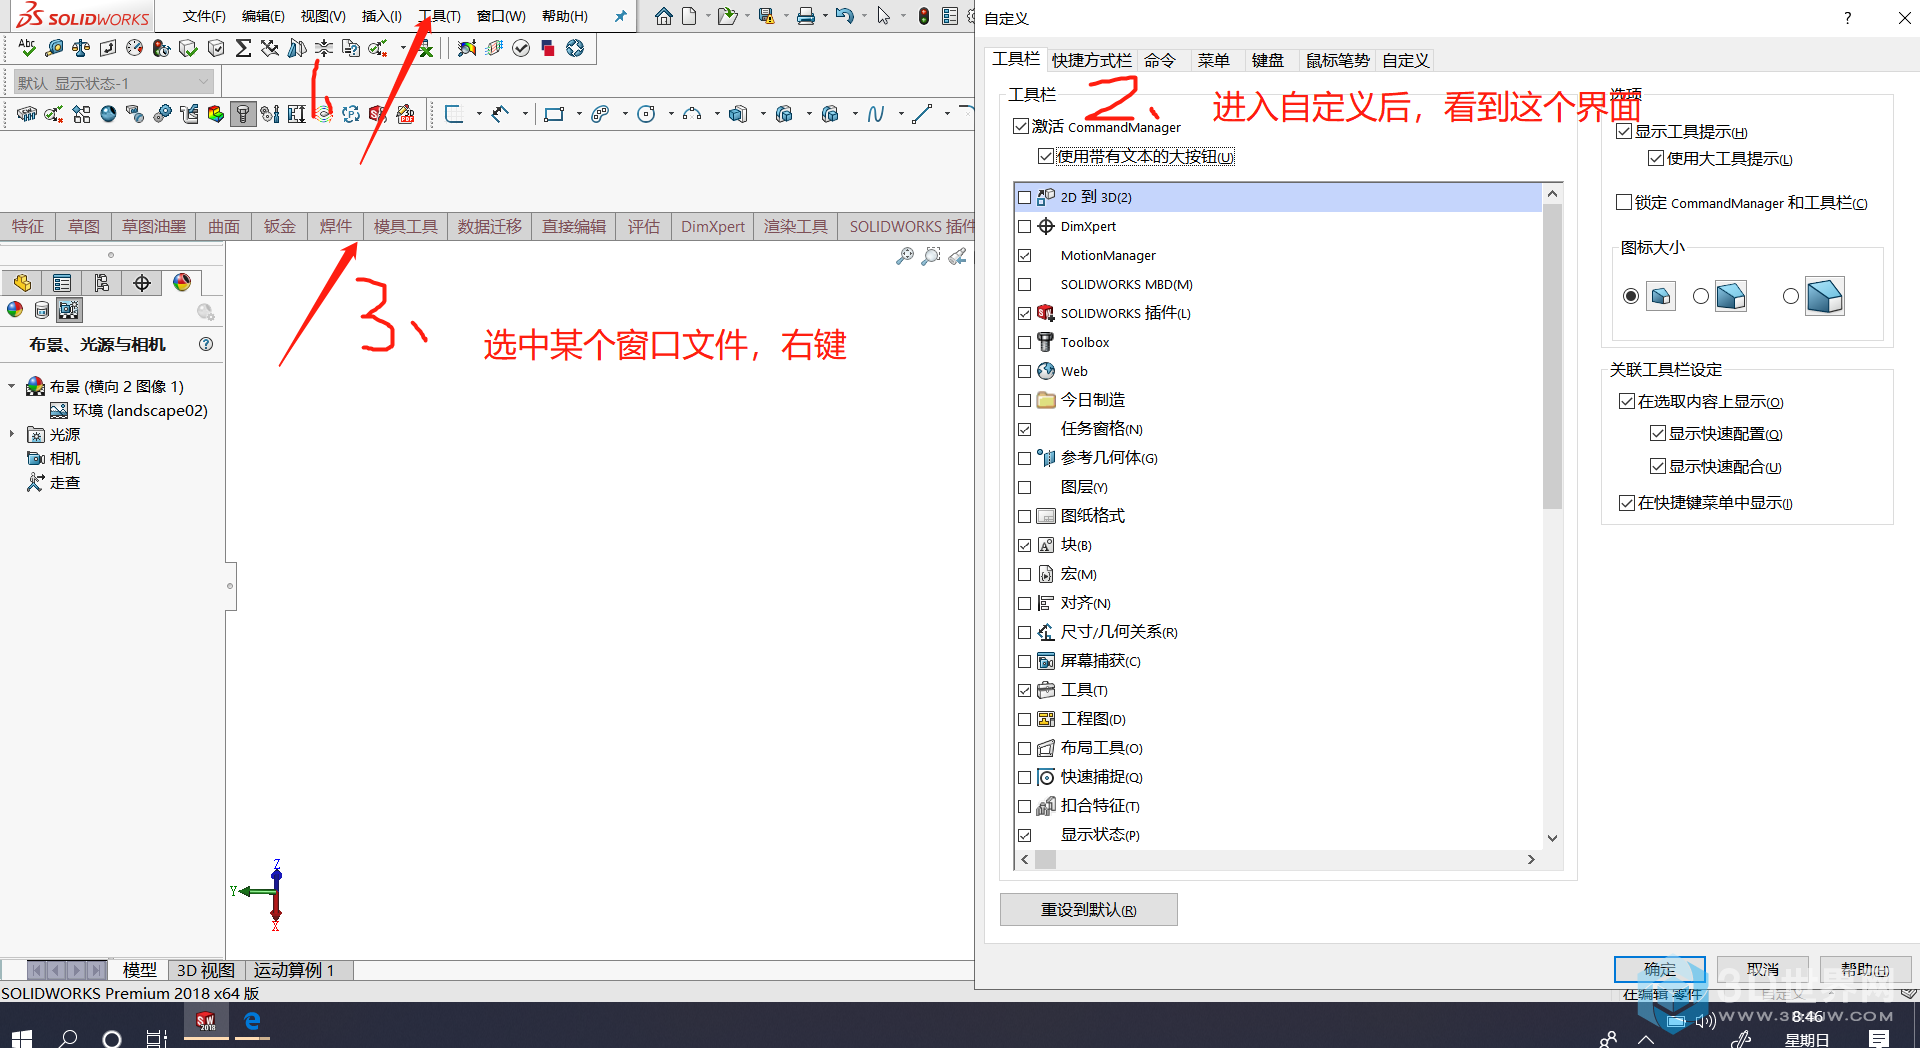Open the FeatureManager design tree tab

(22, 283)
